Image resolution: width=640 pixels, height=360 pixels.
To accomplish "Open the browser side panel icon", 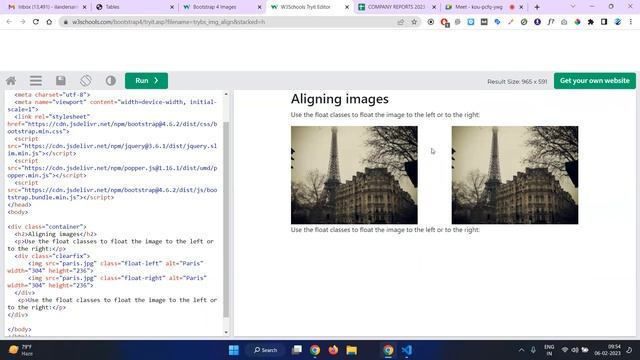I will coord(604,22).
